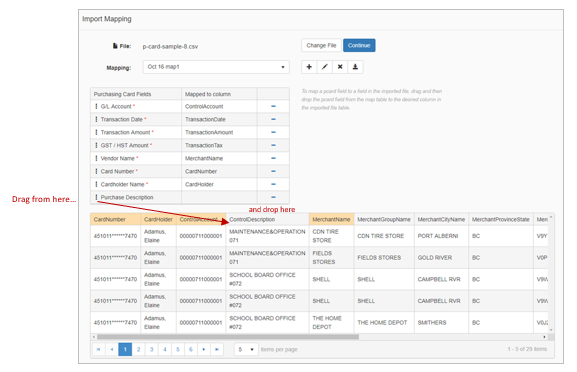Click the drag handle beside G/L Account

[x=96, y=106]
